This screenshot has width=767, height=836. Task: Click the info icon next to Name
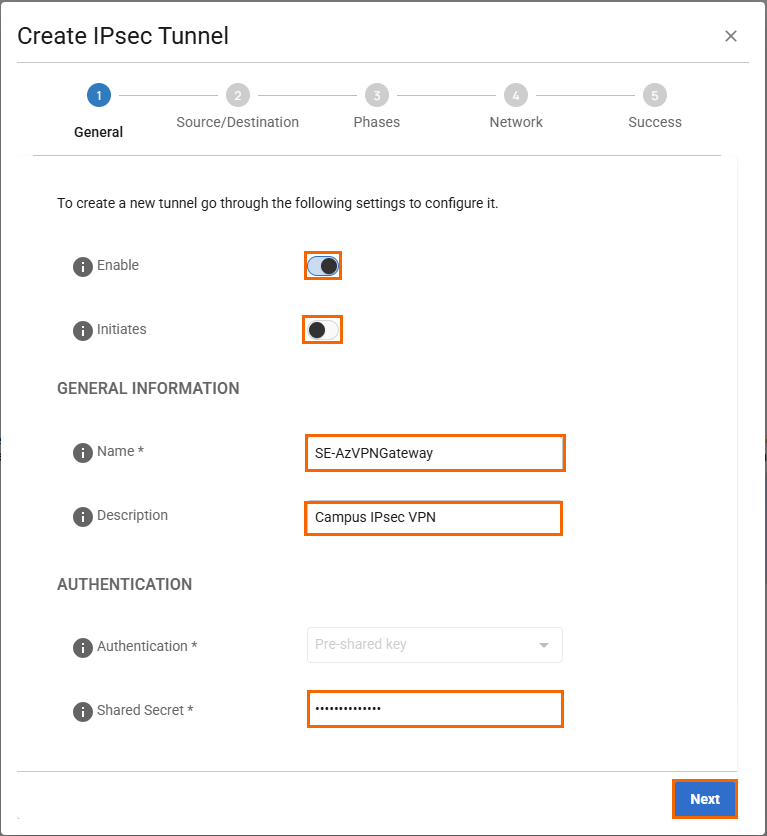point(83,453)
